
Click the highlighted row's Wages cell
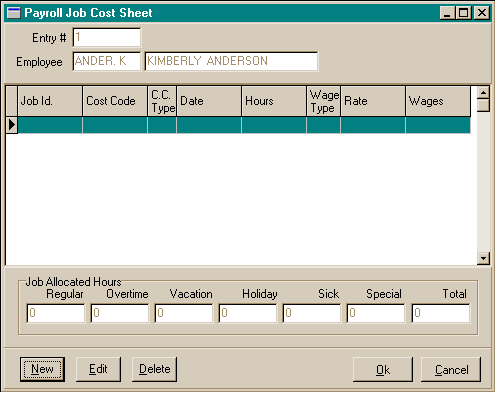pos(438,125)
